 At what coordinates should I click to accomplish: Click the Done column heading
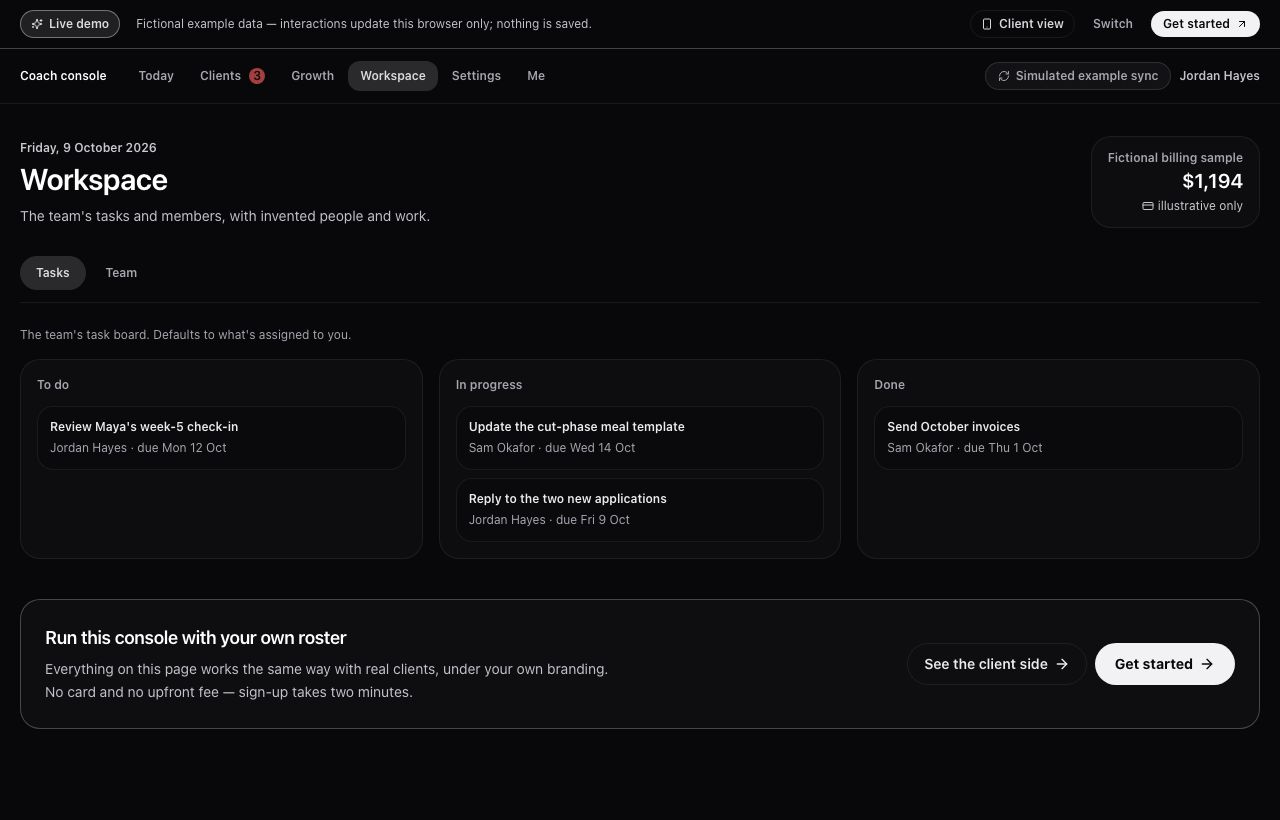tap(889, 385)
